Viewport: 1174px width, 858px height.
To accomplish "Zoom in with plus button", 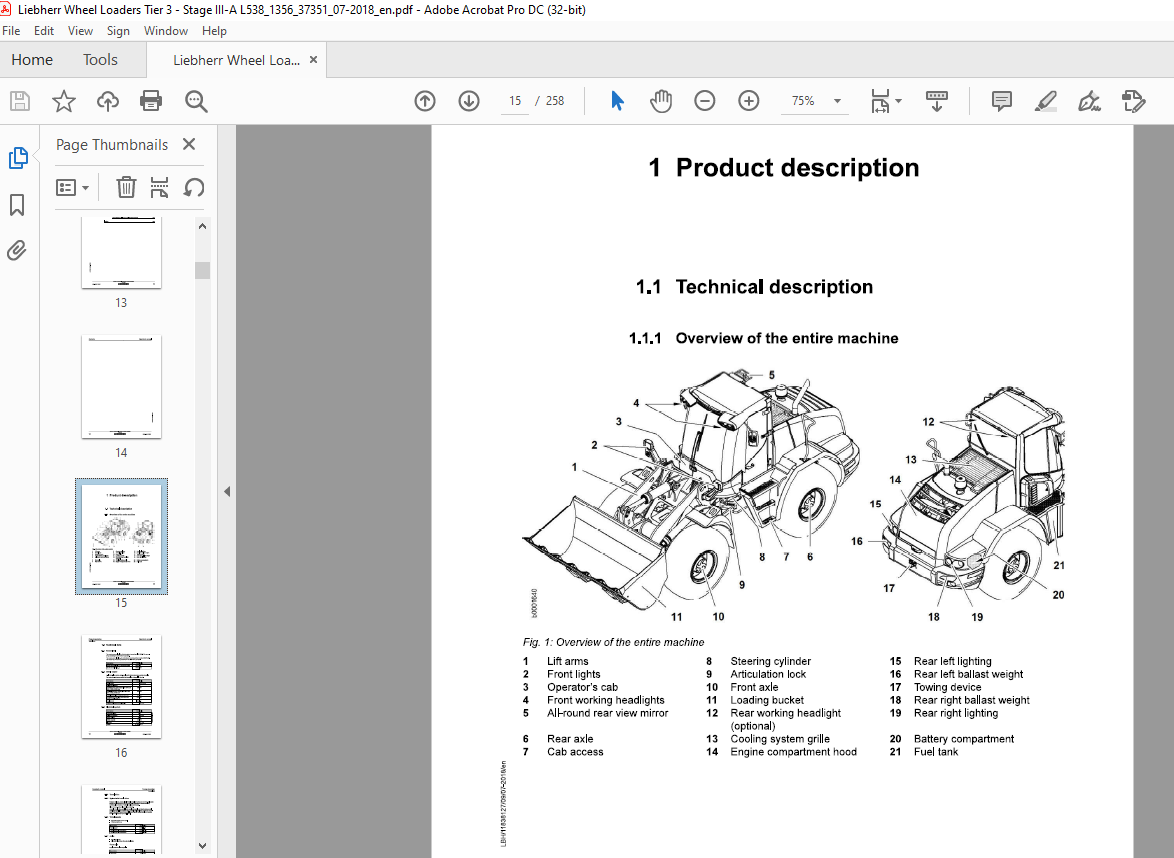I will [749, 101].
